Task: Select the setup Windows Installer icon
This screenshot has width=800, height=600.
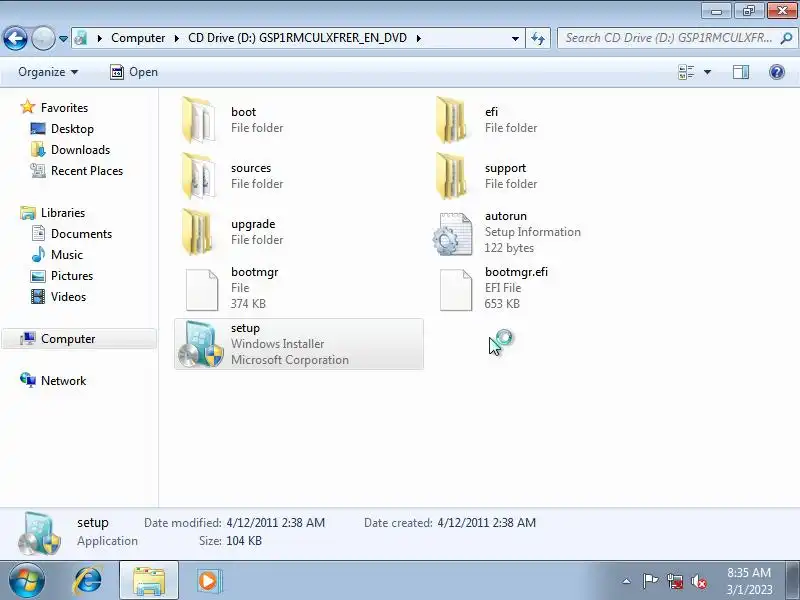Action: coord(202,344)
